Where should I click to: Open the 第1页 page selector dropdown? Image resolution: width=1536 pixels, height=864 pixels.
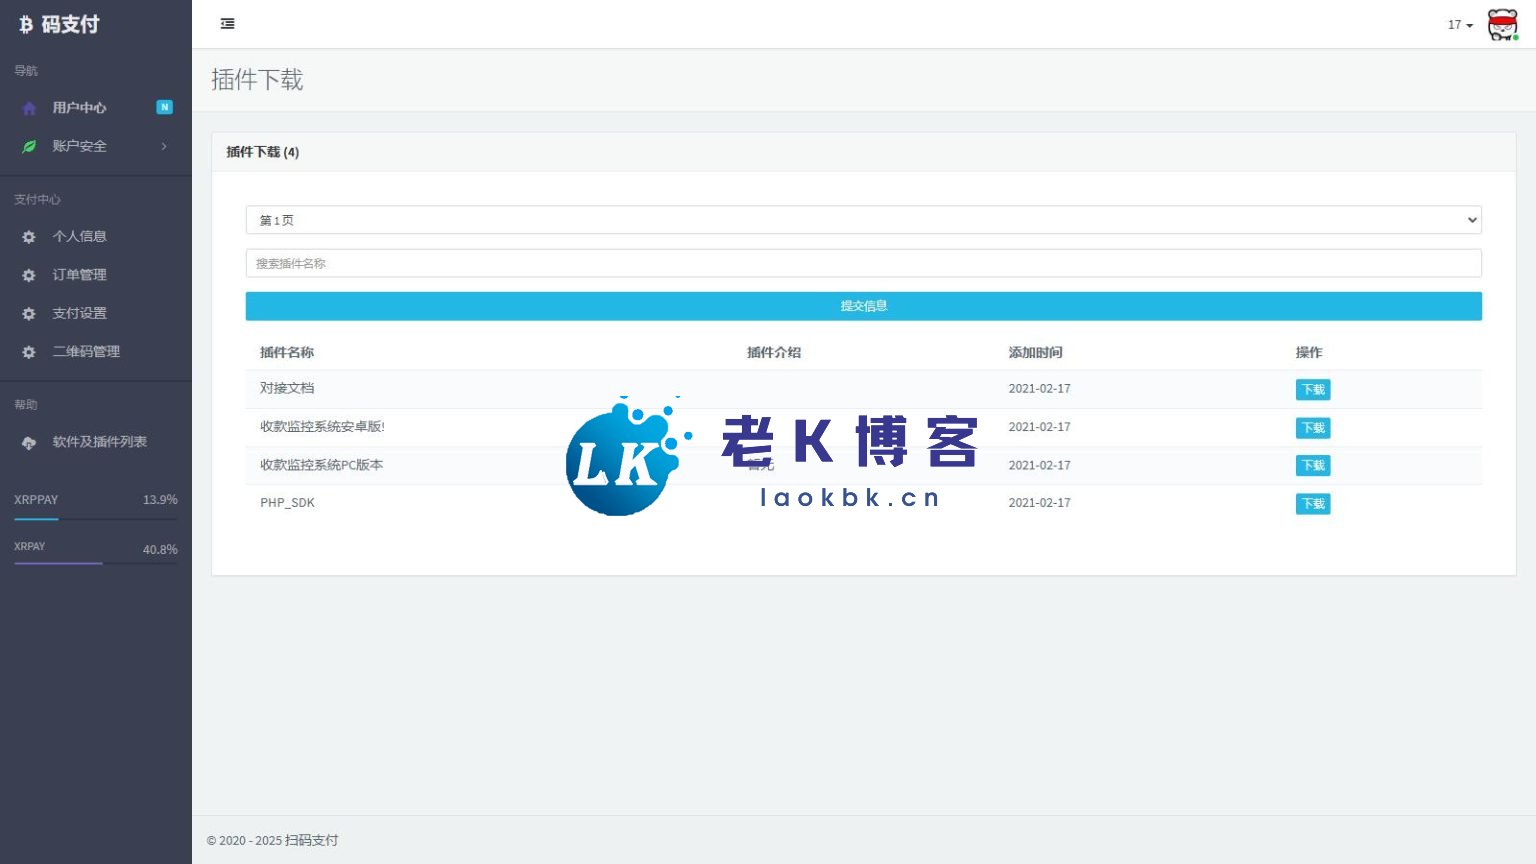coord(863,220)
